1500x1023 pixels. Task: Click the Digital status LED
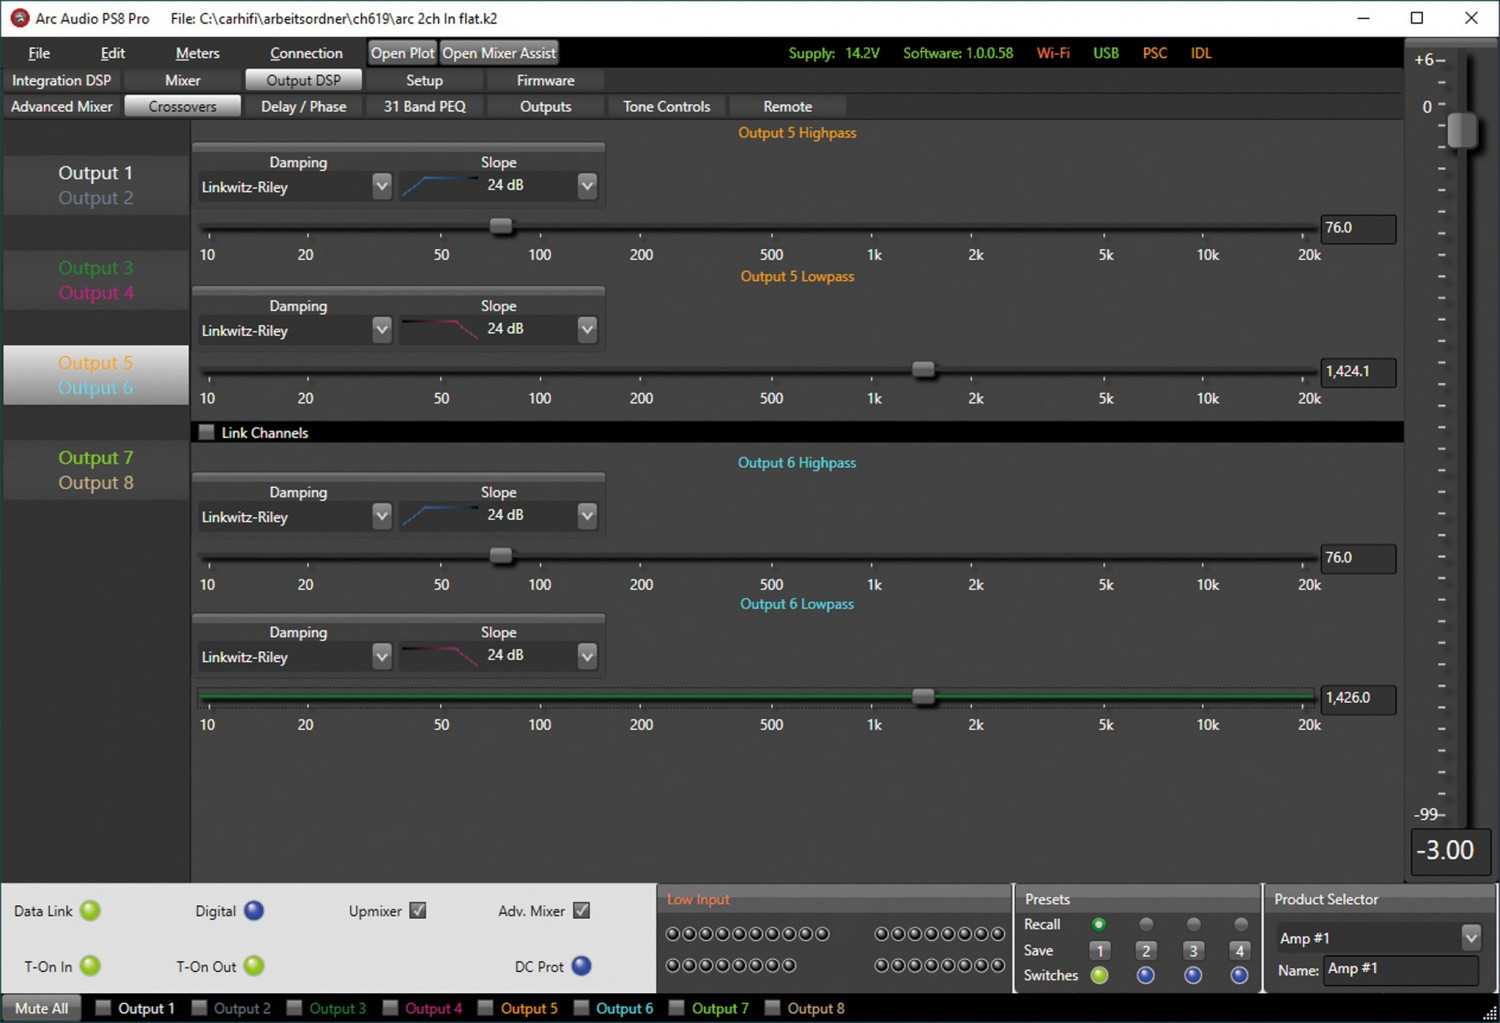coord(254,911)
